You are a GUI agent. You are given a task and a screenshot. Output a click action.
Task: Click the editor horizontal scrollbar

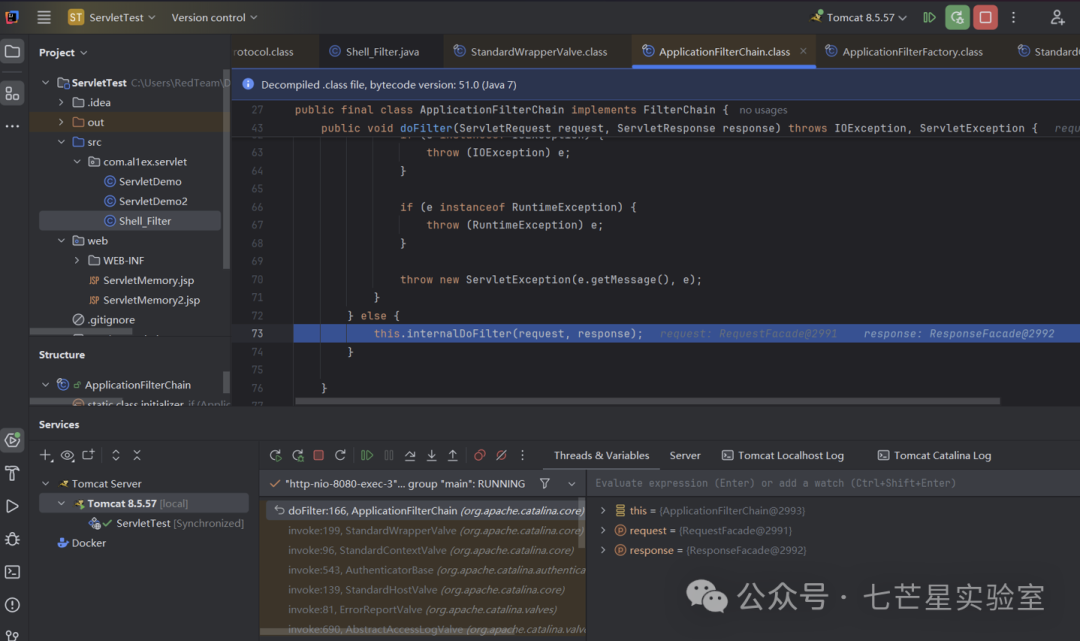tap(647, 401)
